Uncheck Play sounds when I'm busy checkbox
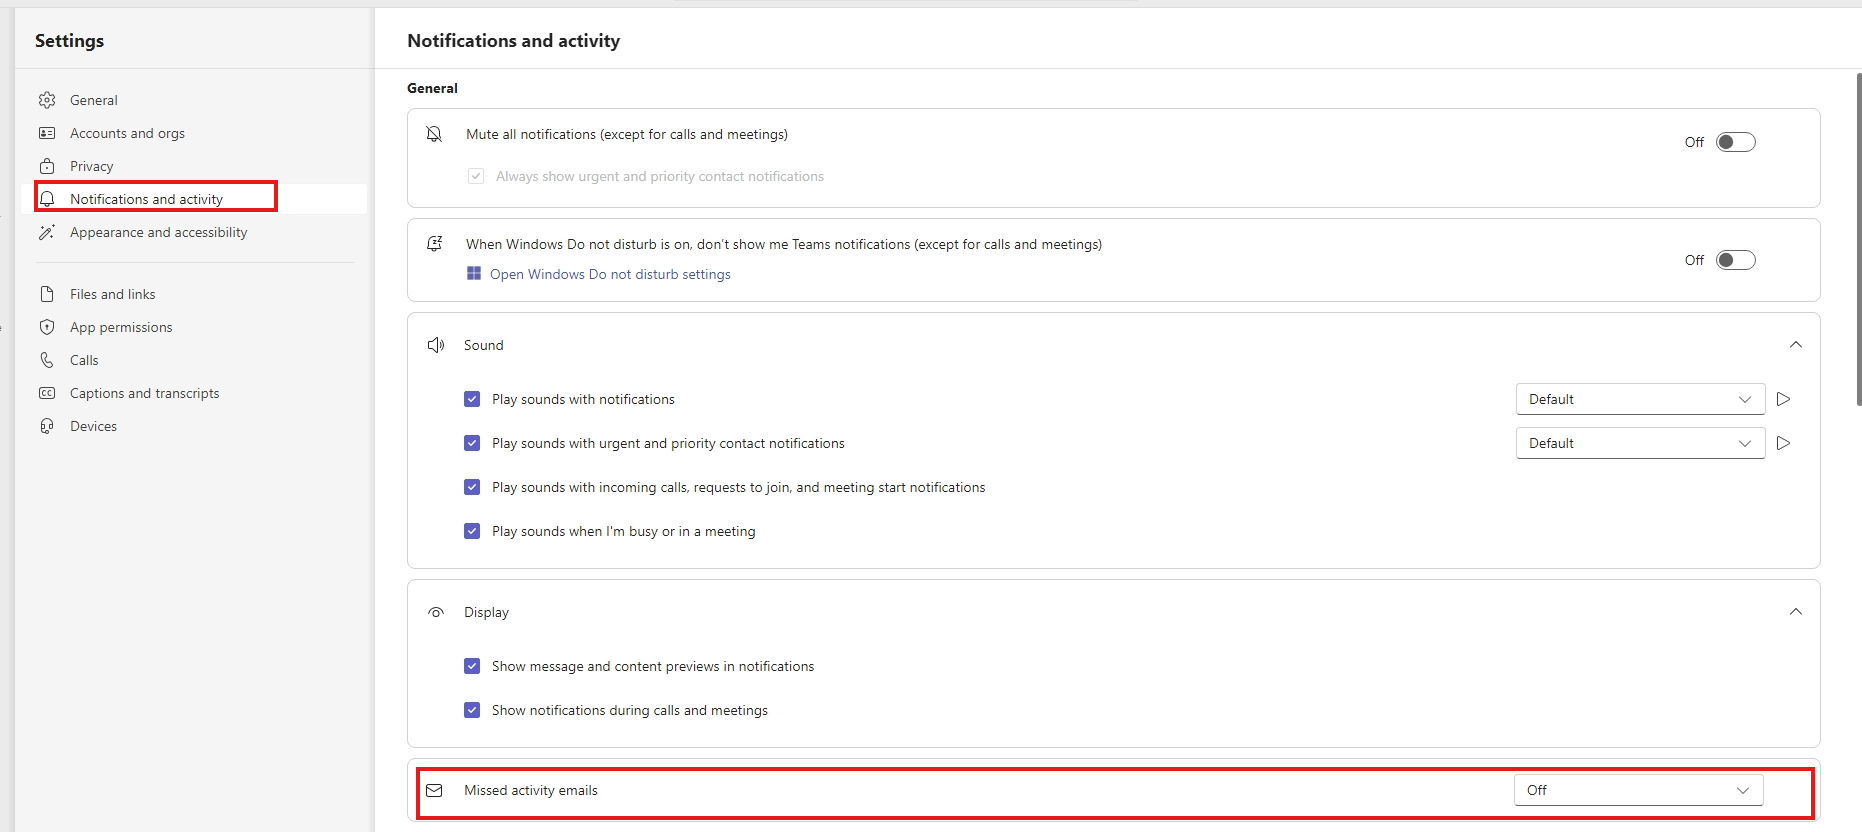 [472, 531]
